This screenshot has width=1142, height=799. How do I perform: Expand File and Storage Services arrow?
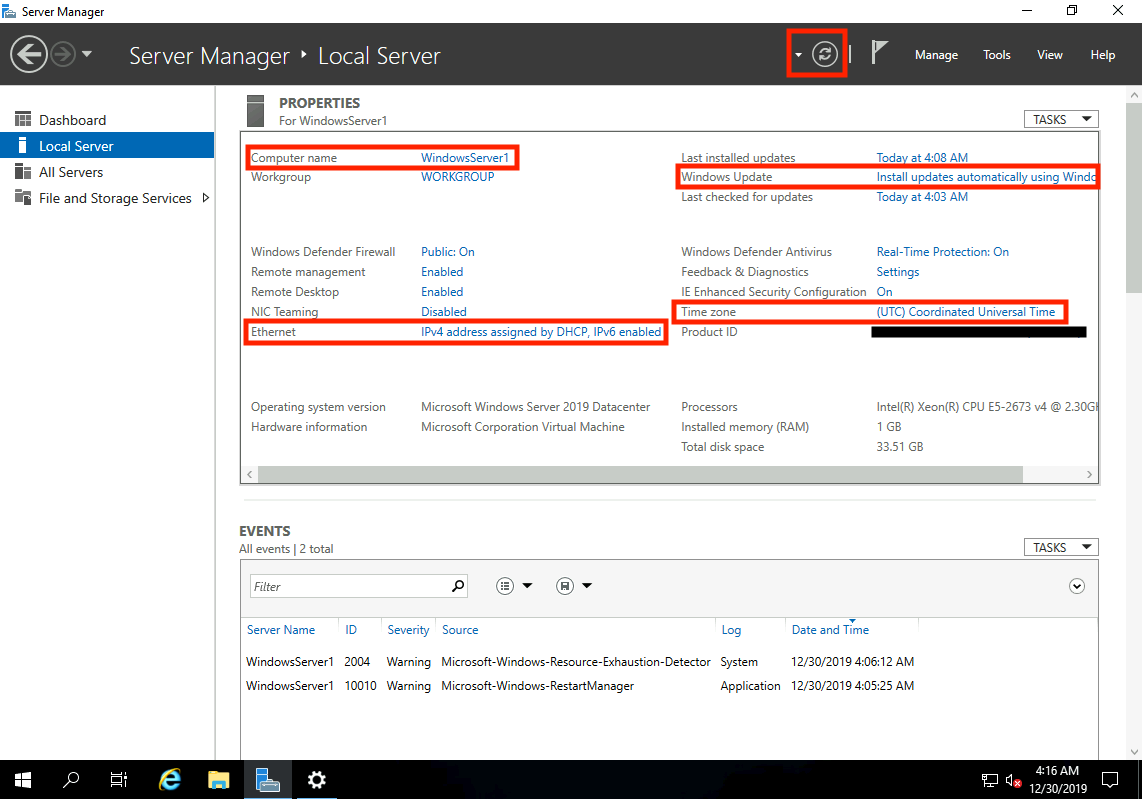tap(206, 198)
